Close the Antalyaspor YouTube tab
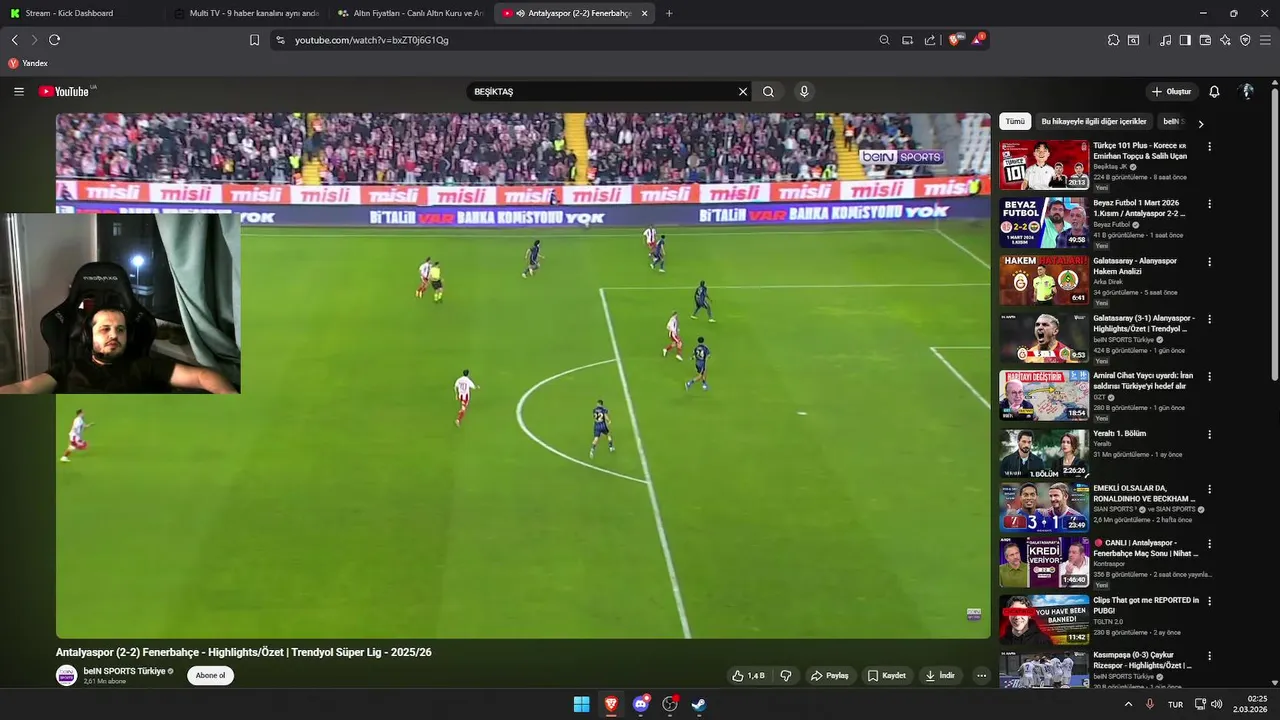1280x720 pixels. coord(644,13)
